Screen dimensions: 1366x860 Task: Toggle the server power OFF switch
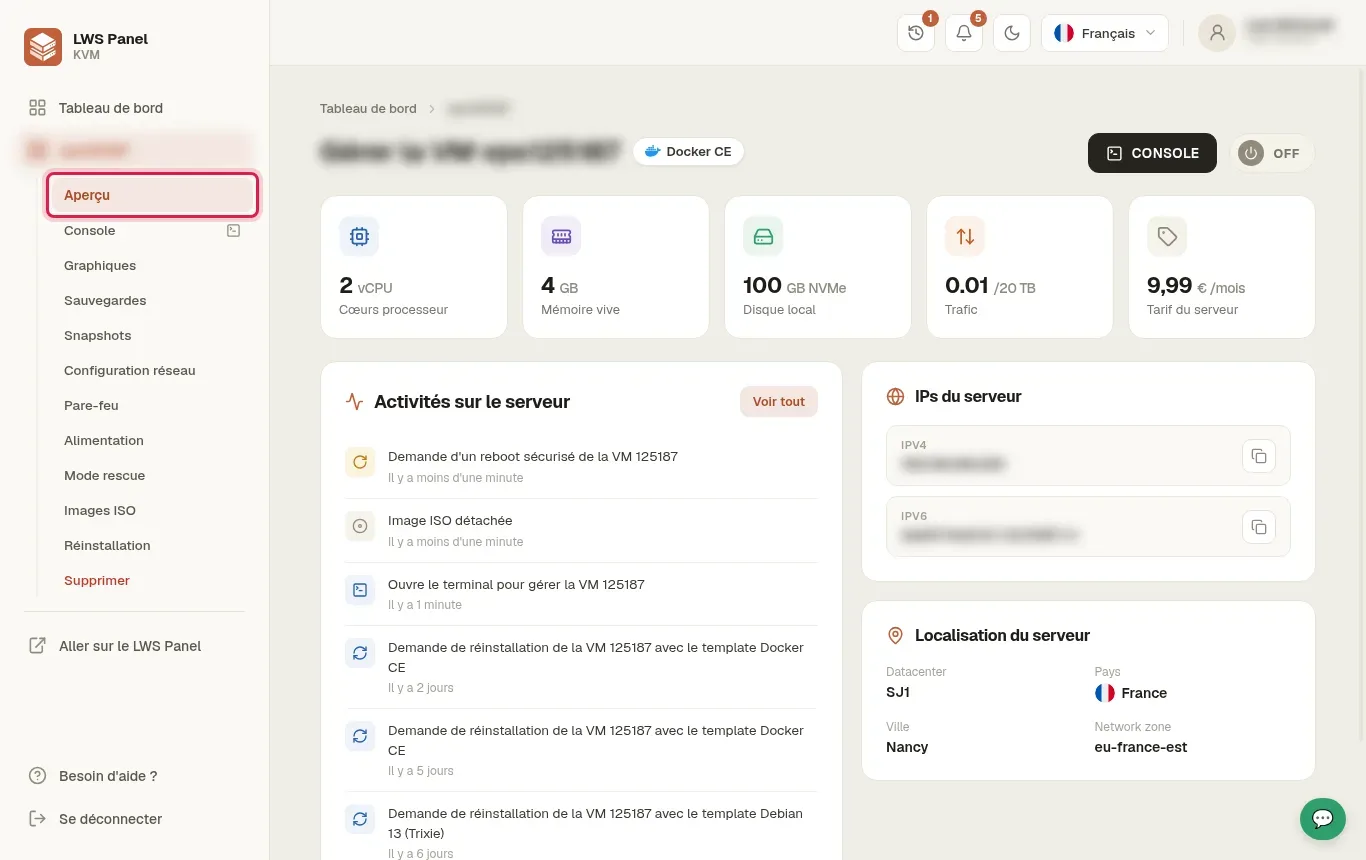pyautogui.click(x=1271, y=153)
